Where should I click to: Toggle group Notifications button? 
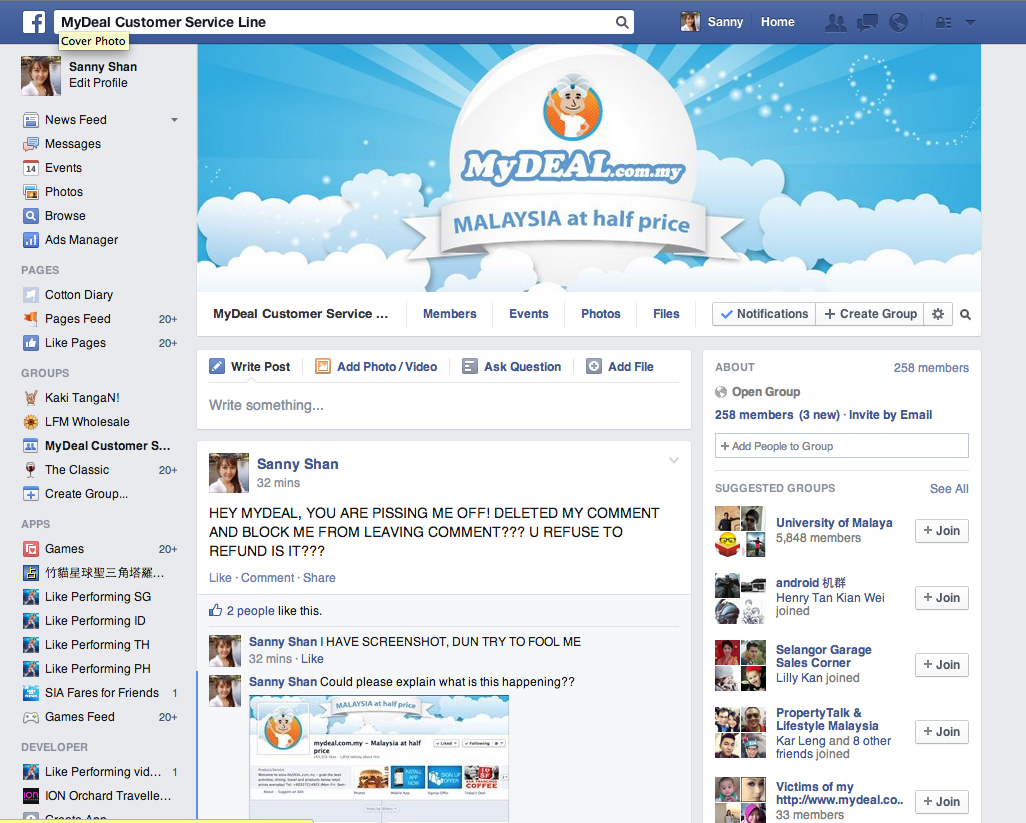point(764,314)
